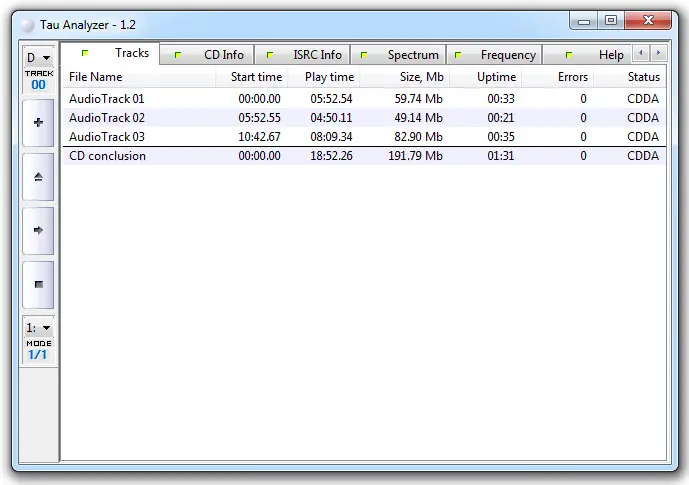
Task: Click the eject disc button
Action: 38,177
